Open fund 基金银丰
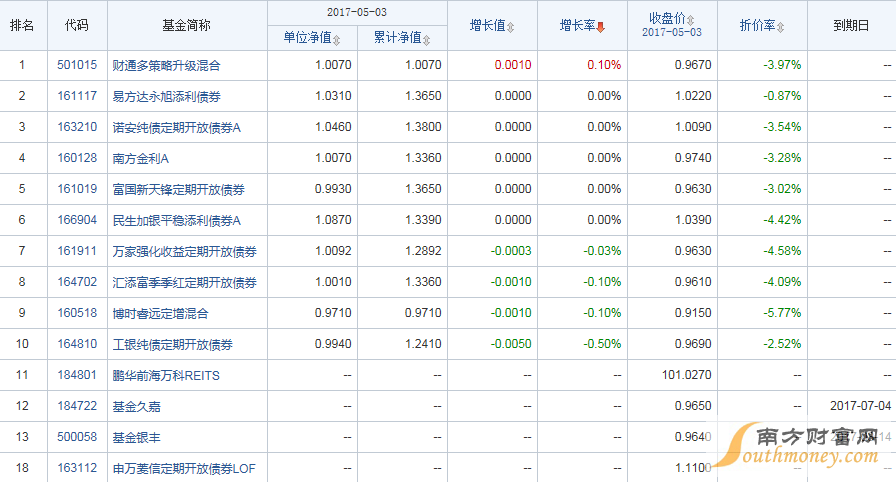Screen dimensions: 896x482 click(x=137, y=437)
